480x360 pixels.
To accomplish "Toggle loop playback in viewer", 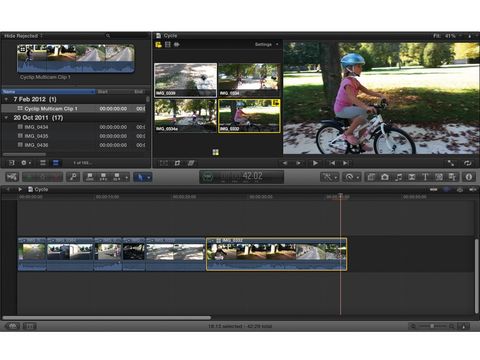I will [468, 163].
